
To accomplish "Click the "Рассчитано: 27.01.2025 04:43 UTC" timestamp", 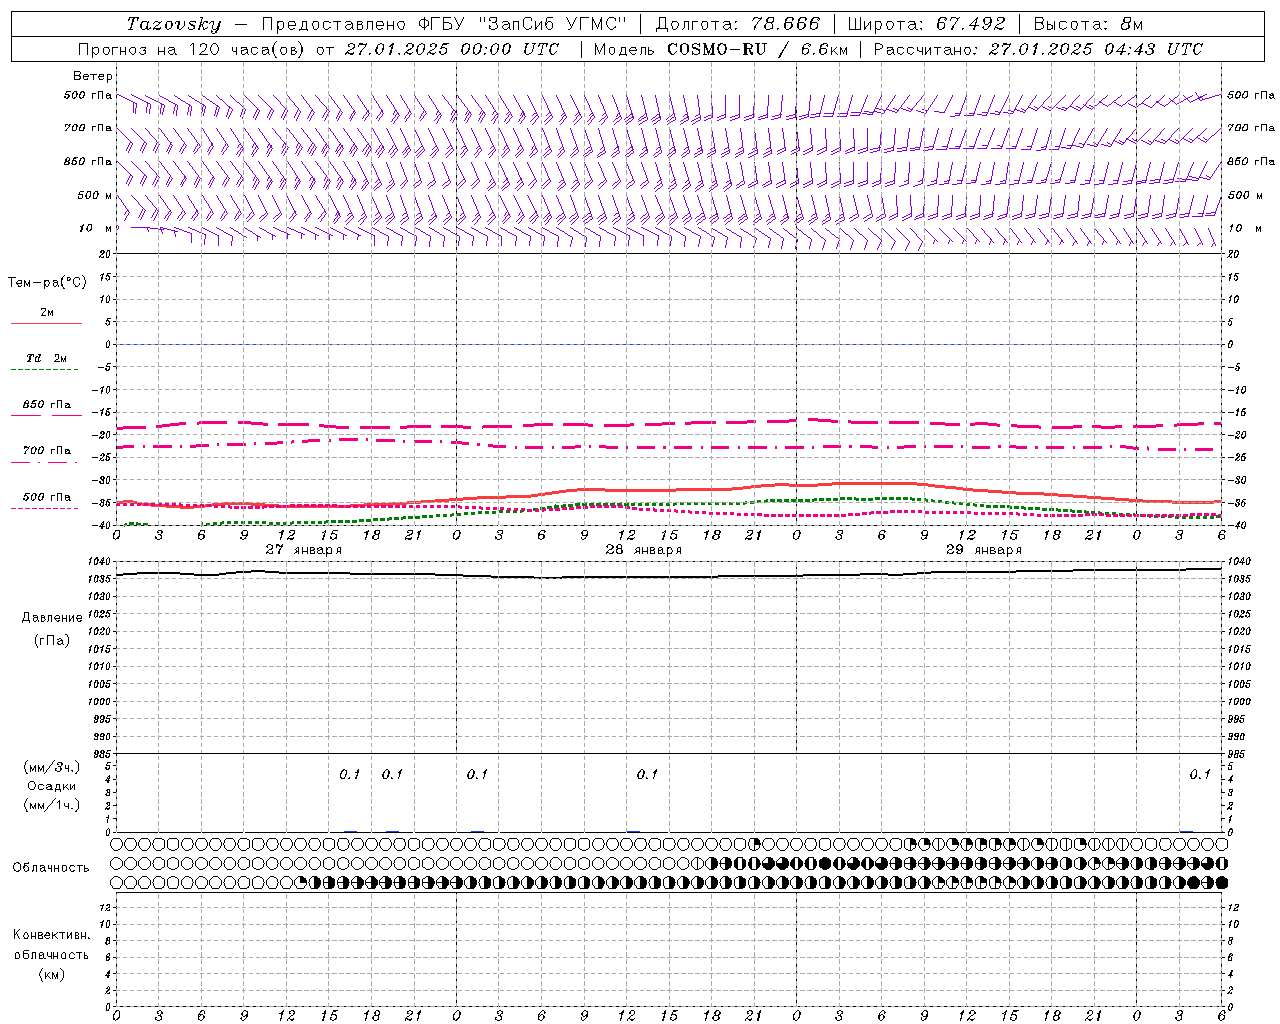I will [1038, 49].
